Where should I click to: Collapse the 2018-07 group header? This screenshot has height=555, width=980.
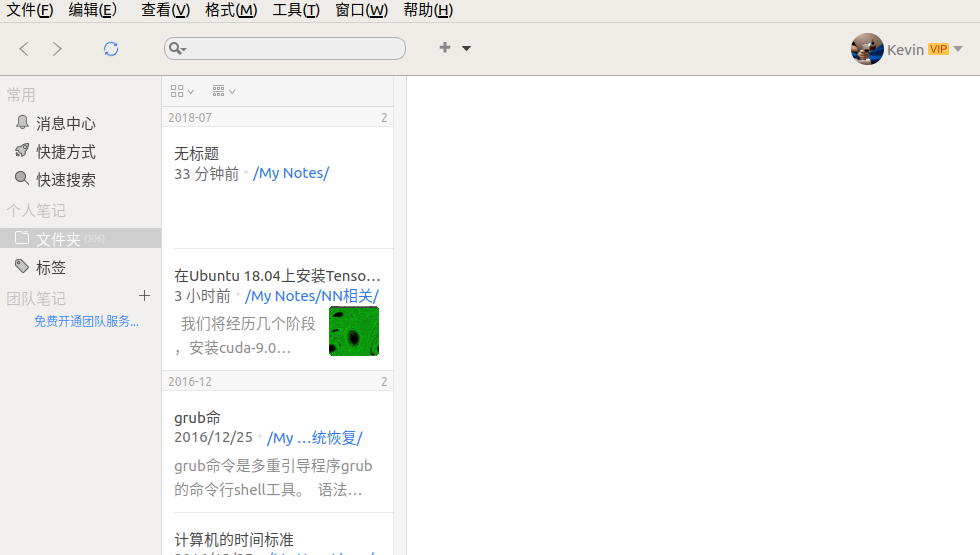click(x=278, y=117)
